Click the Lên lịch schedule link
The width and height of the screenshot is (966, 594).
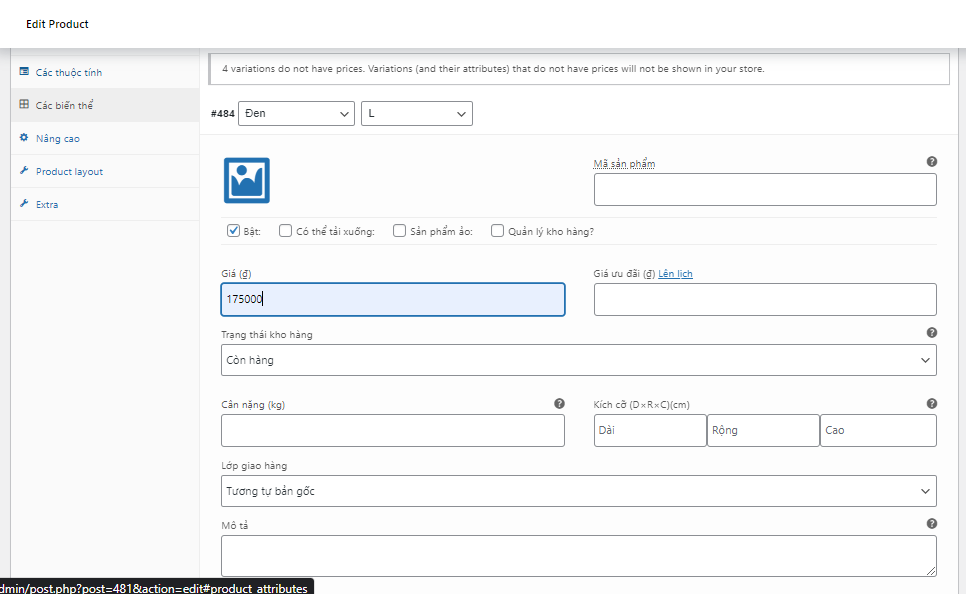click(x=675, y=273)
